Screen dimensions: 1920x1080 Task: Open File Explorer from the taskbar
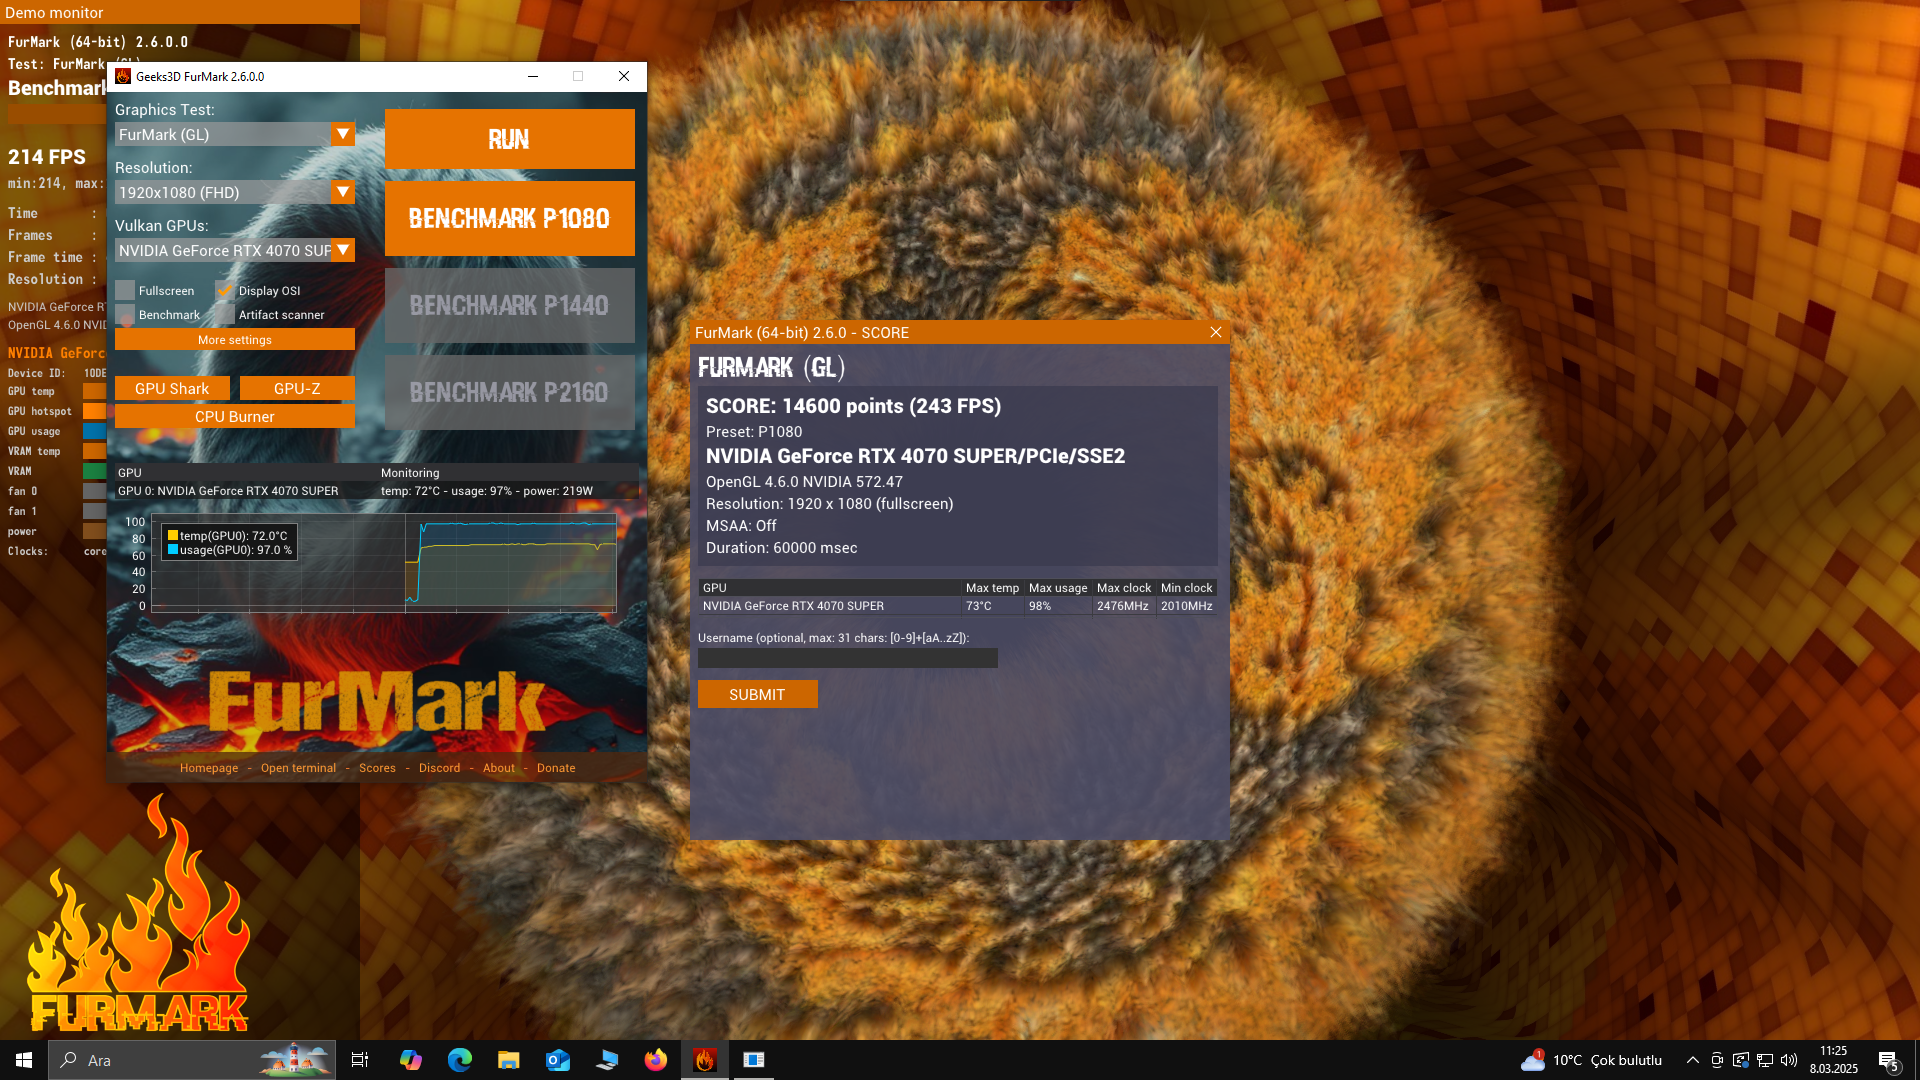coord(509,1060)
